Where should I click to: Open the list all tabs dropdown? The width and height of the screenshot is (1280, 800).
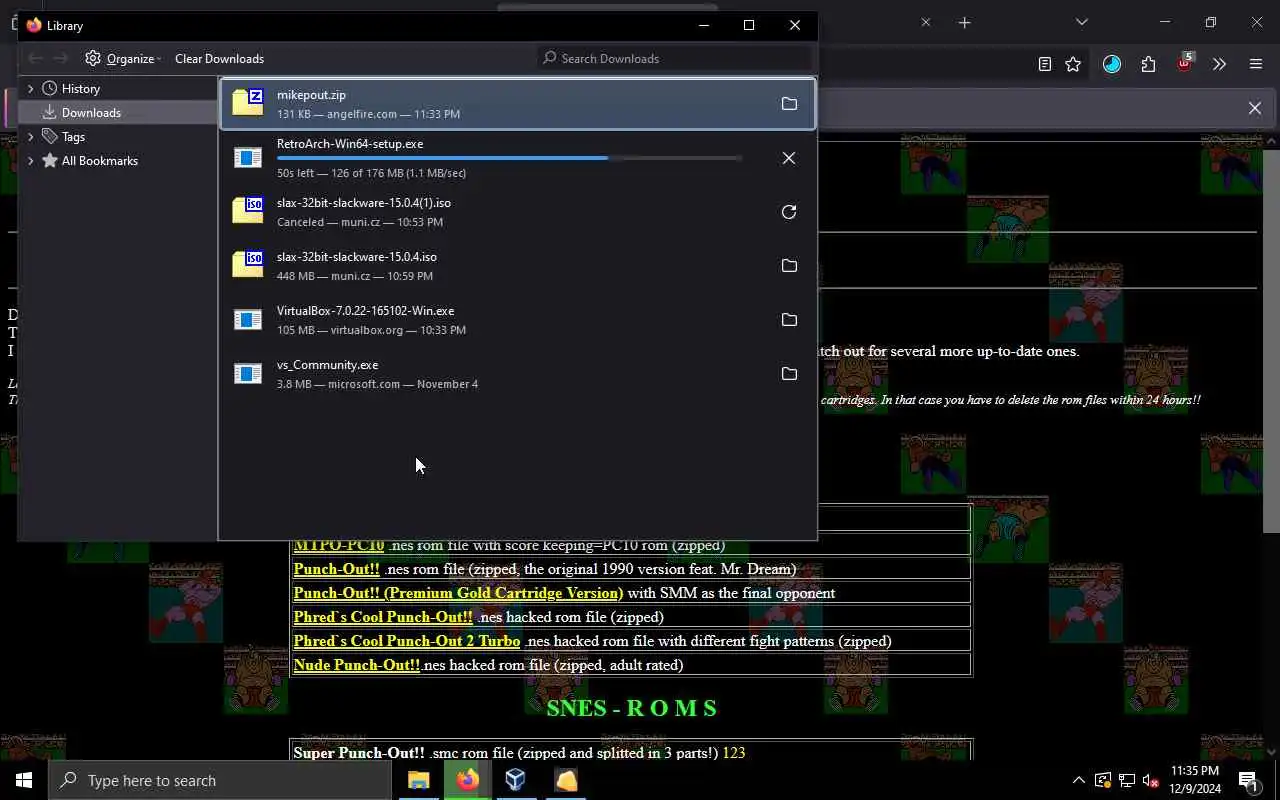click(x=1081, y=22)
